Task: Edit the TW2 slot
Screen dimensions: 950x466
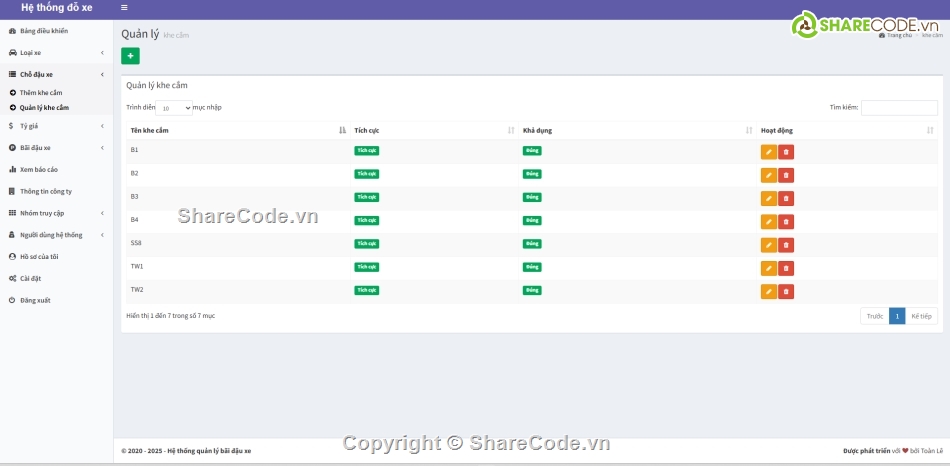Action: point(769,291)
